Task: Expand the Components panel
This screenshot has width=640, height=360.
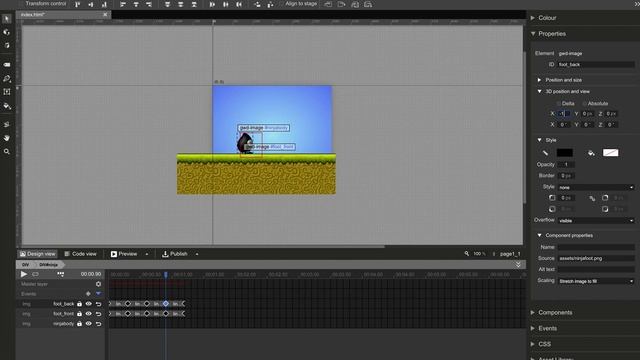Action: 532,313
